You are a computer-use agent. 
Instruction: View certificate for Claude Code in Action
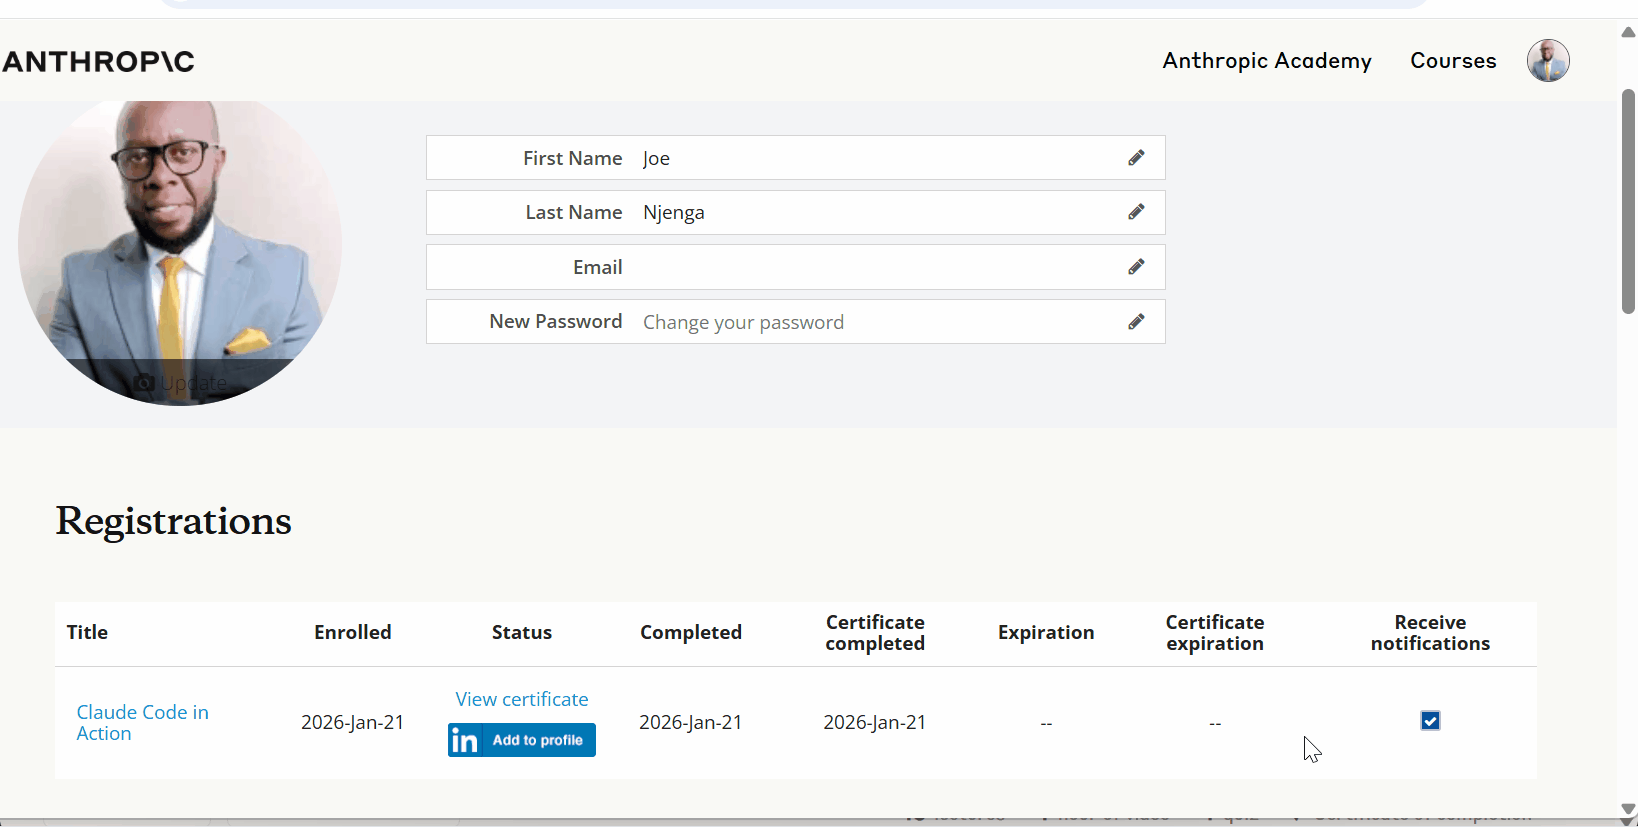click(x=522, y=699)
